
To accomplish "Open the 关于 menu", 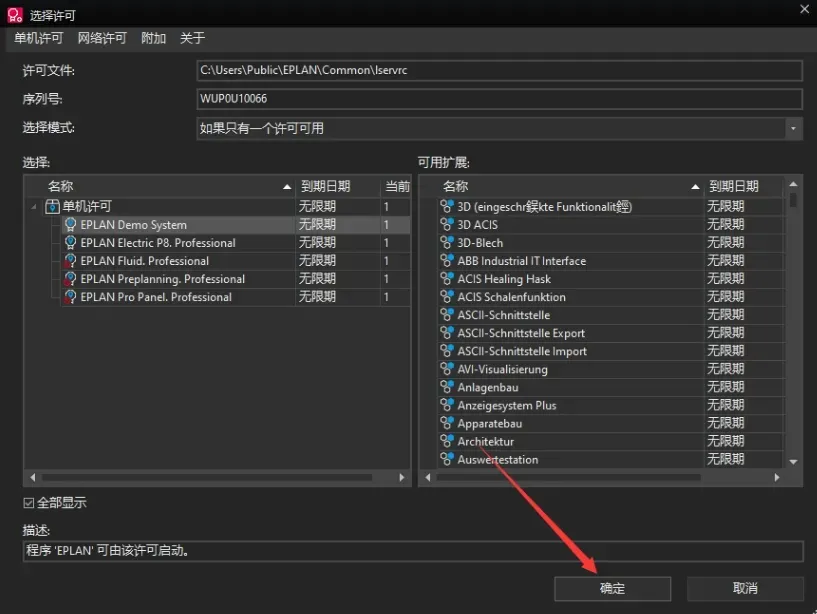I will (192, 38).
